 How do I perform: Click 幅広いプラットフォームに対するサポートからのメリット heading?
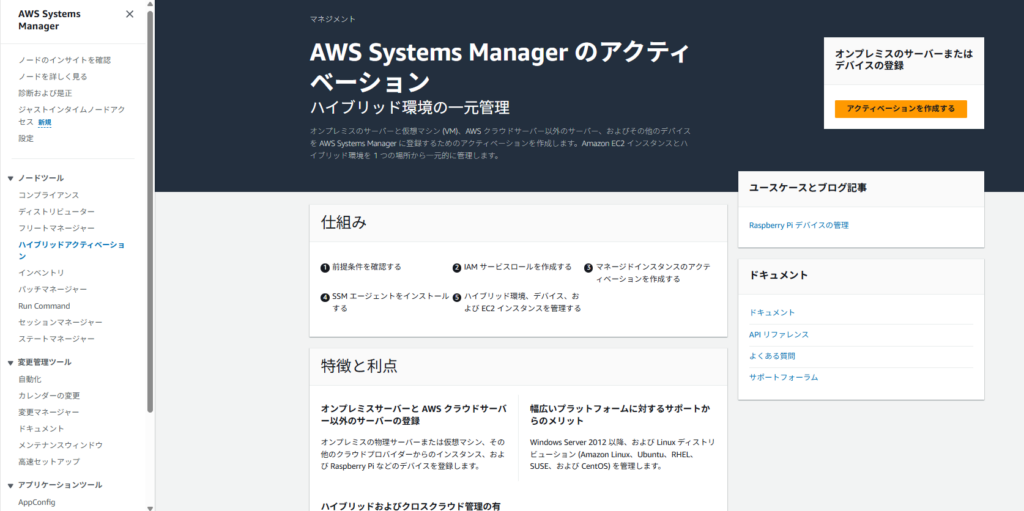[x=620, y=415]
